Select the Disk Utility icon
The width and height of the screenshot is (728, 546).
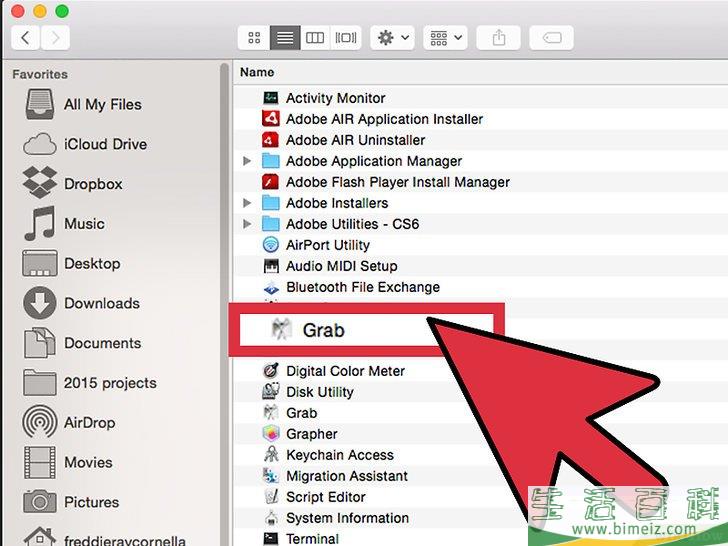(x=271, y=392)
